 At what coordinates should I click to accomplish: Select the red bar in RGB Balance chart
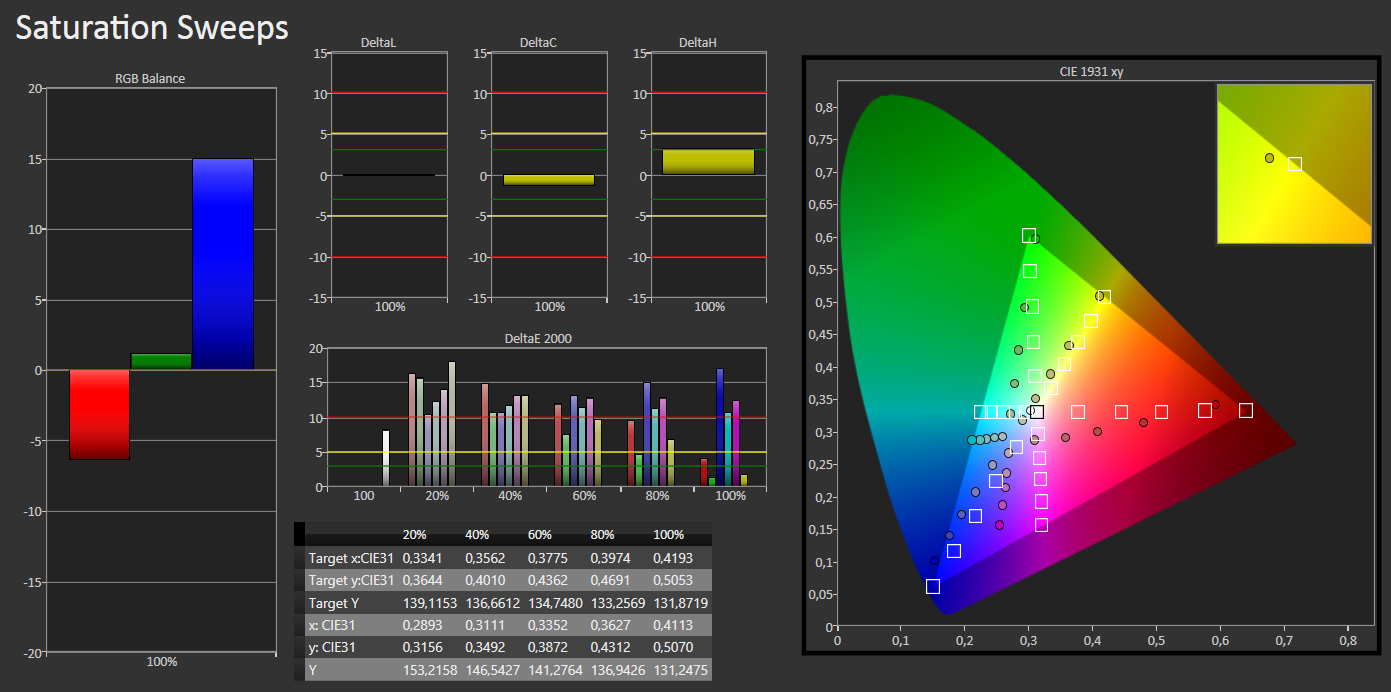(99, 415)
